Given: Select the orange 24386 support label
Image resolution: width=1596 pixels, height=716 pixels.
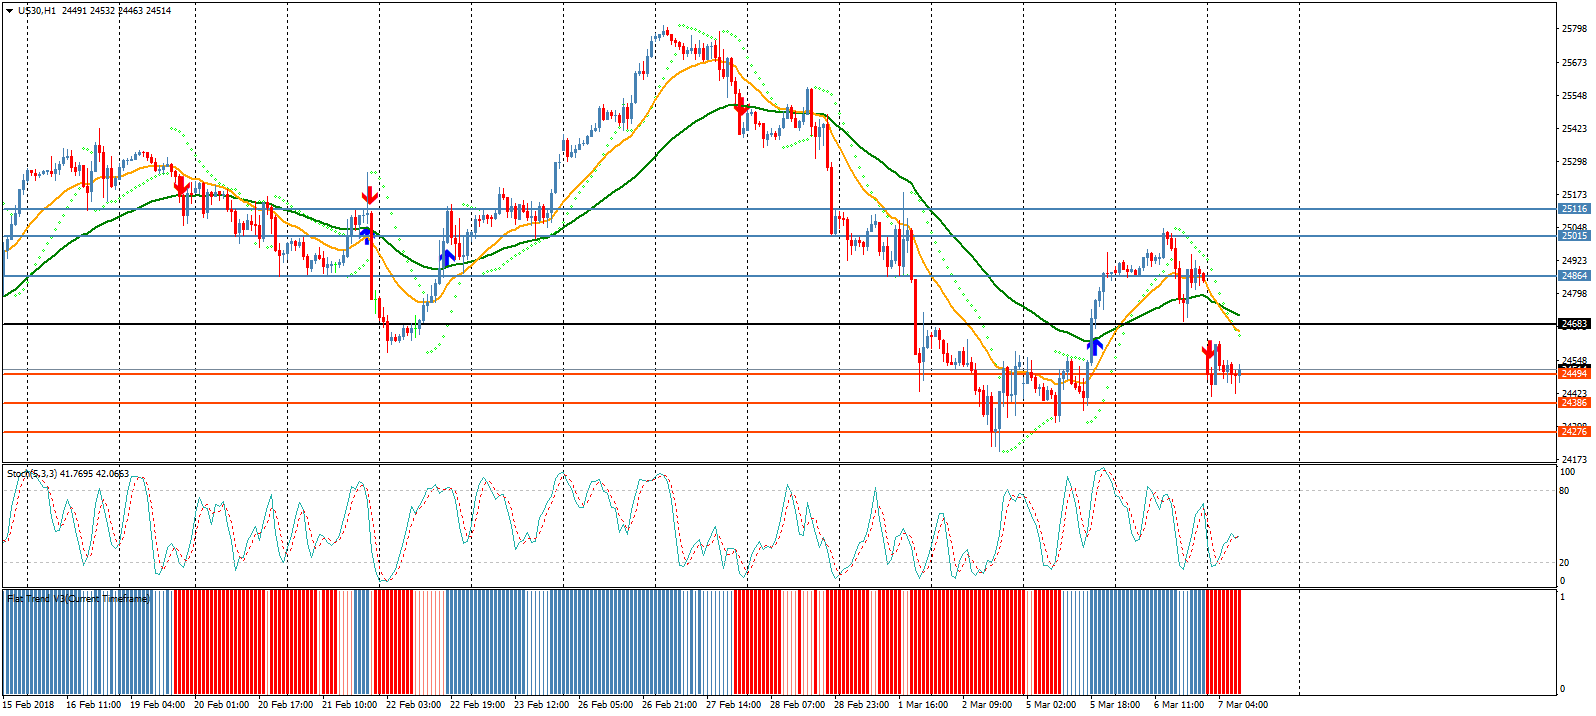Looking at the screenshot, I should [1573, 403].
